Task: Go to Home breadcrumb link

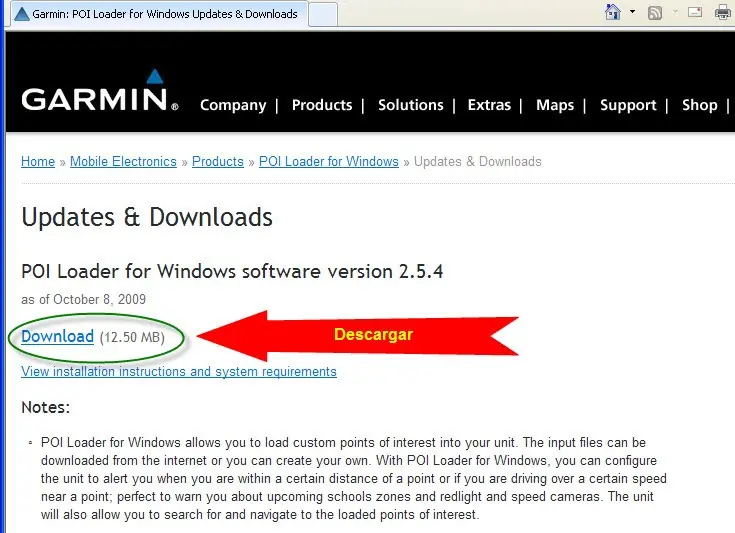Action: (38, 161)
